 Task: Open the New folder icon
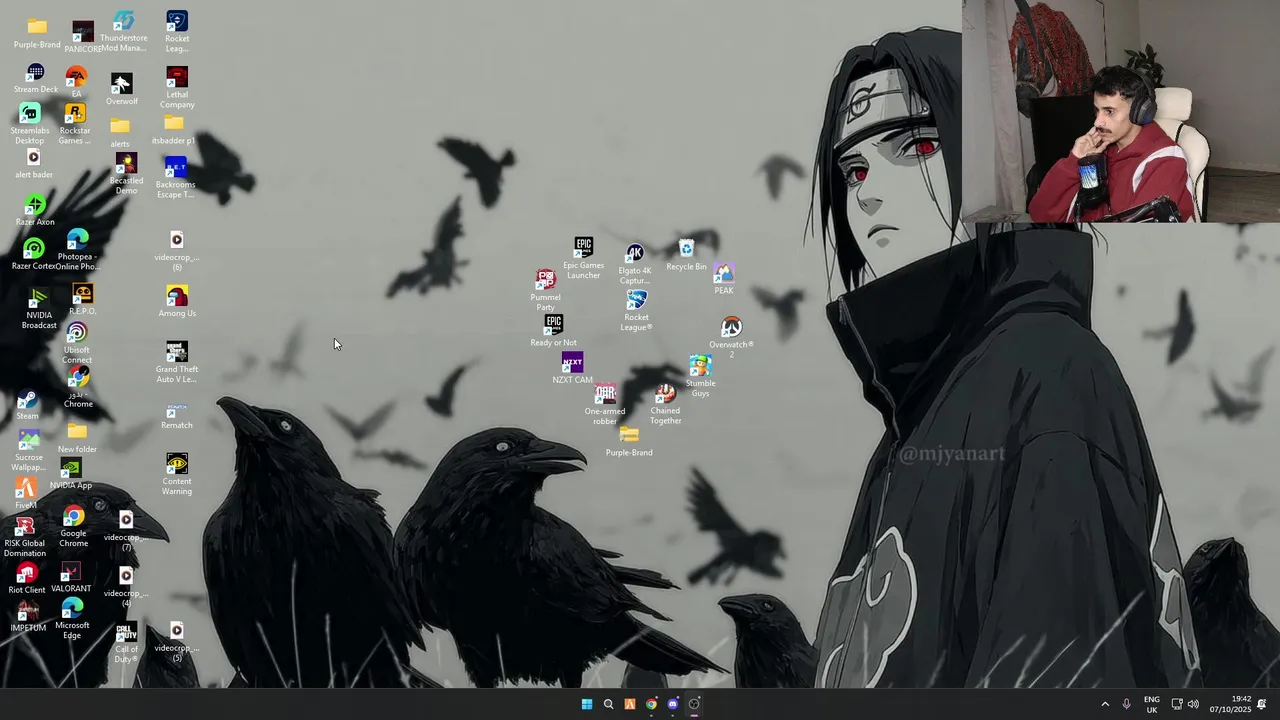(77, 438)
